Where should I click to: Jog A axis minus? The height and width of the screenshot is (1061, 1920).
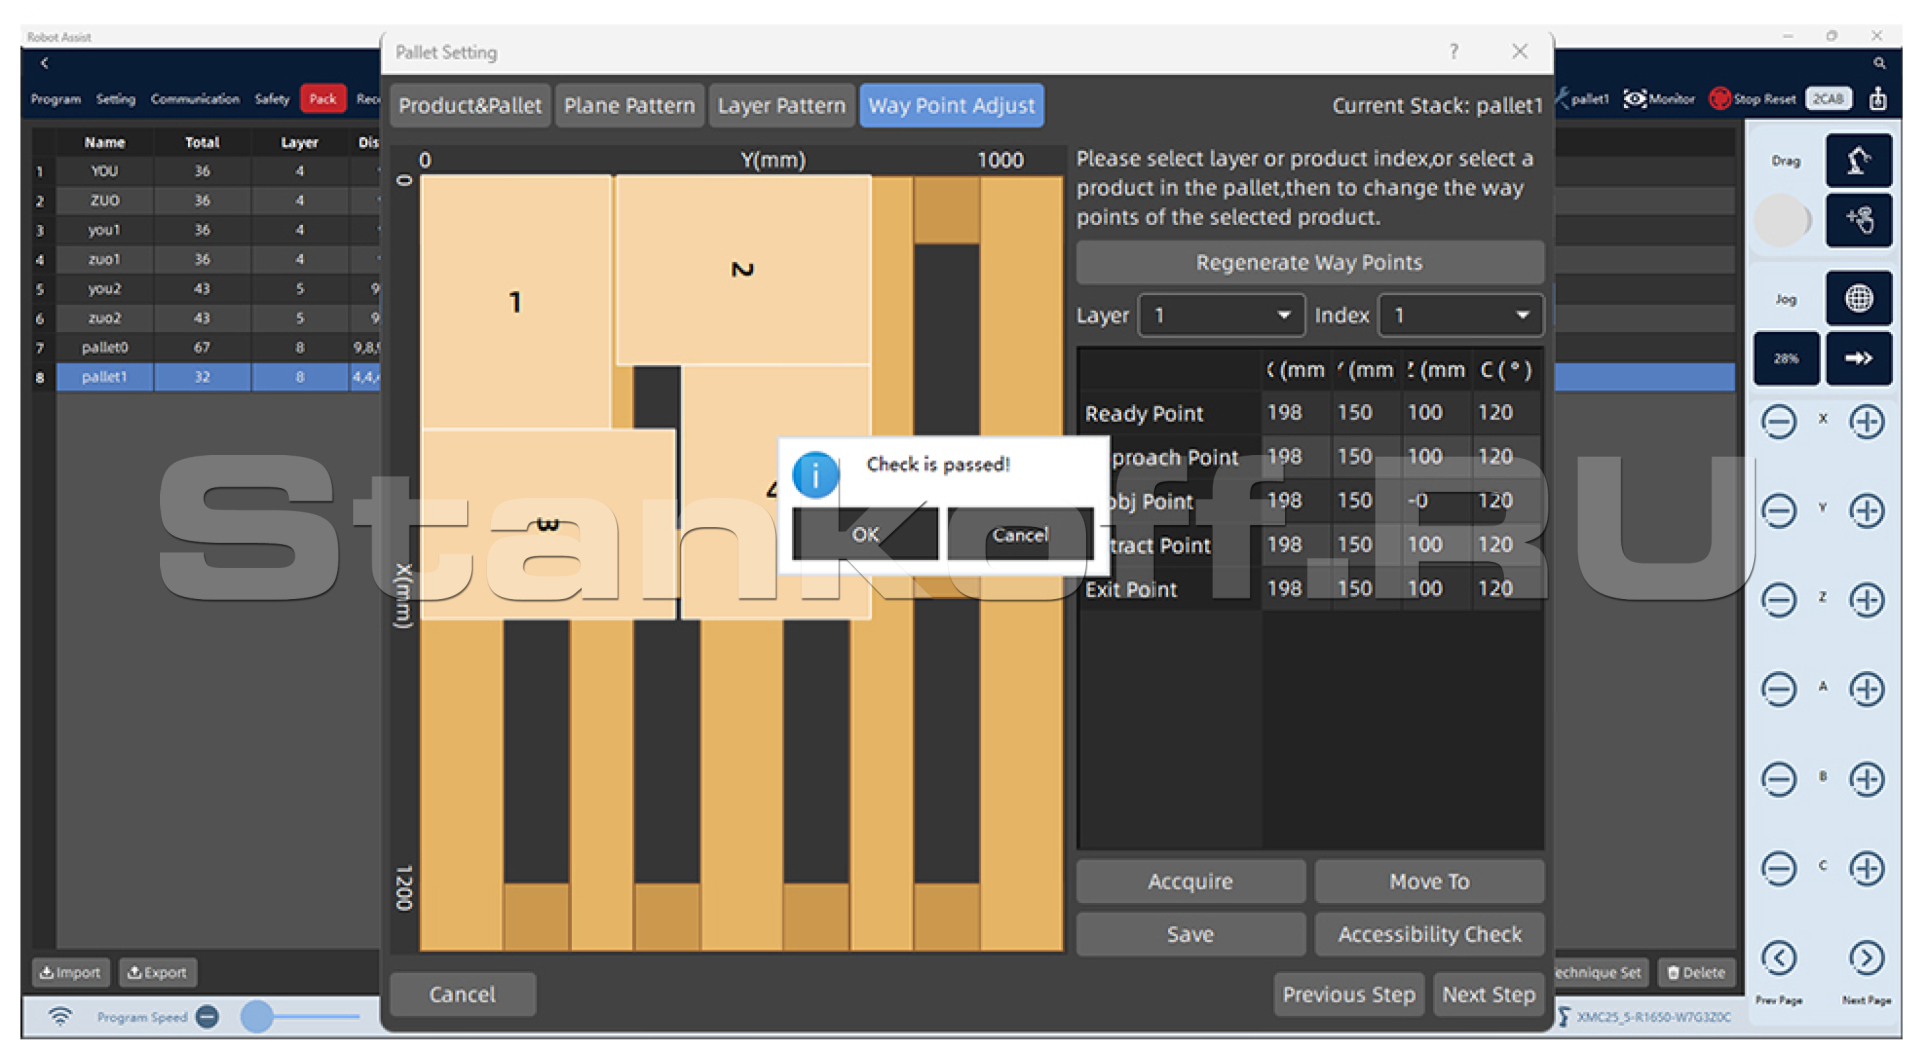pos(1778,689)
